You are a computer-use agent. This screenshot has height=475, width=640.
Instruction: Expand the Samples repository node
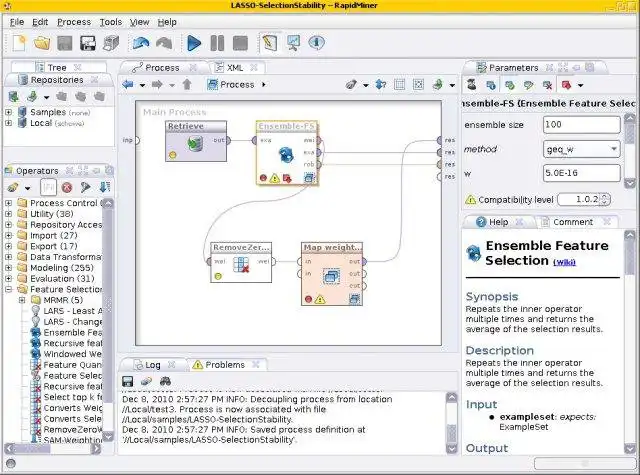pyautogui.click(x=9, y=112)
